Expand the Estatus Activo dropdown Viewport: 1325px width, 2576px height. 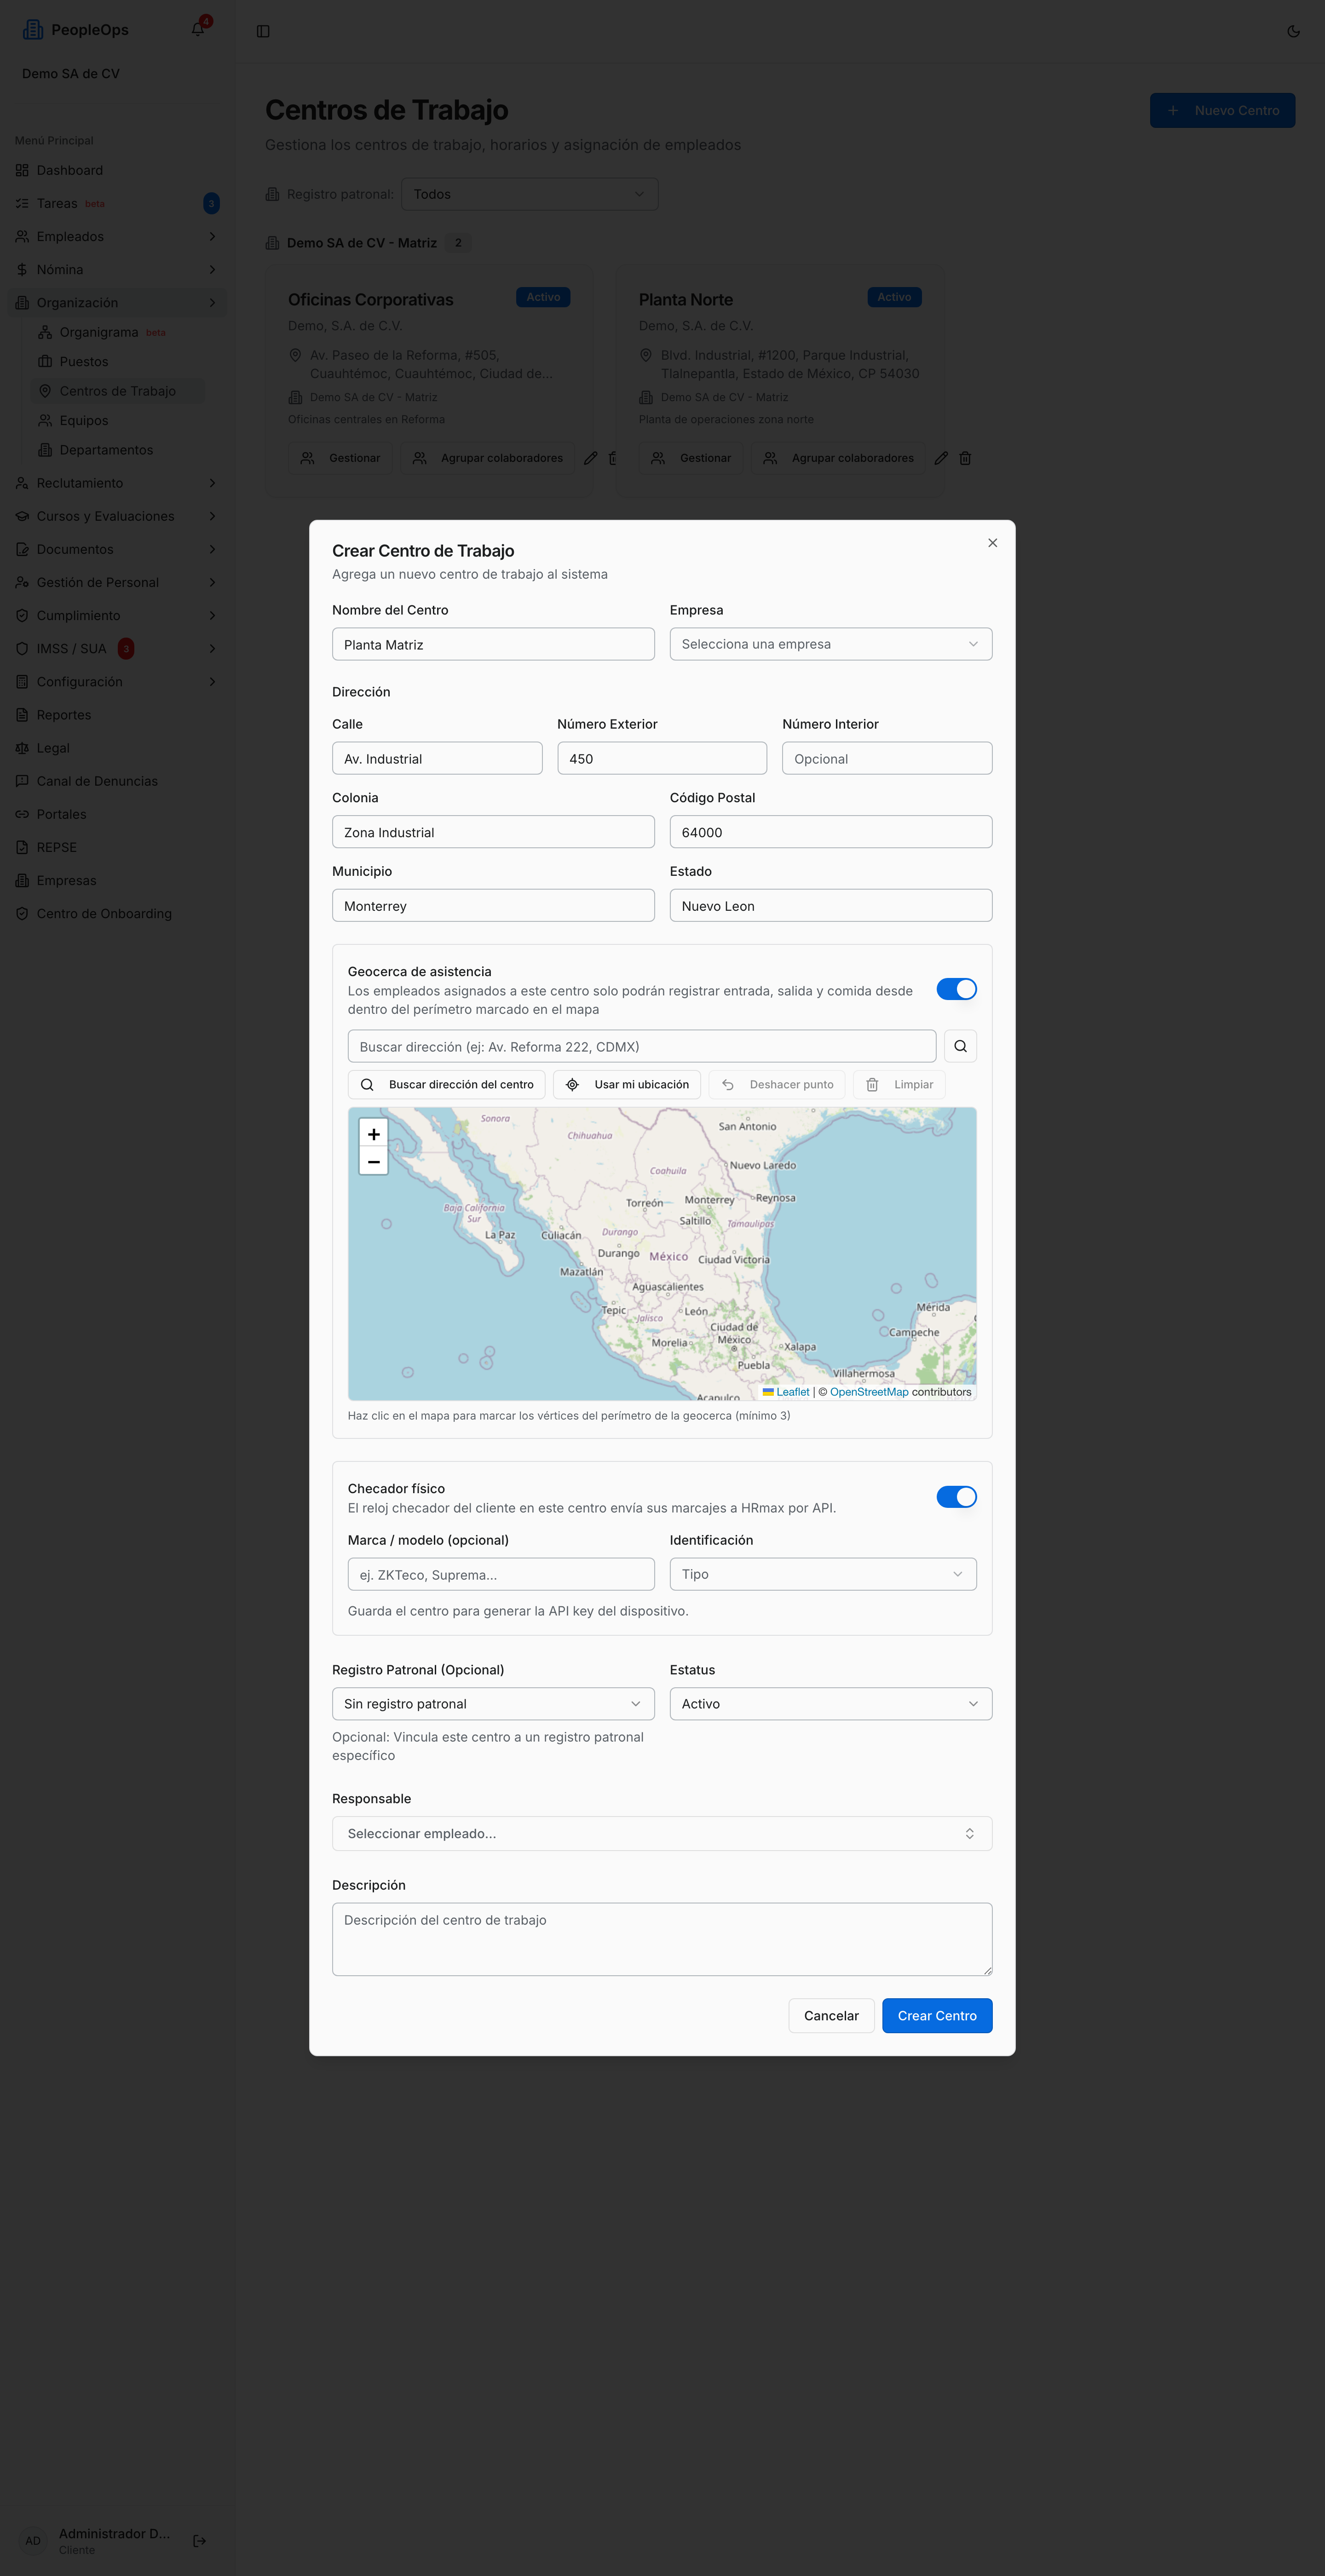coord(830,1703)
